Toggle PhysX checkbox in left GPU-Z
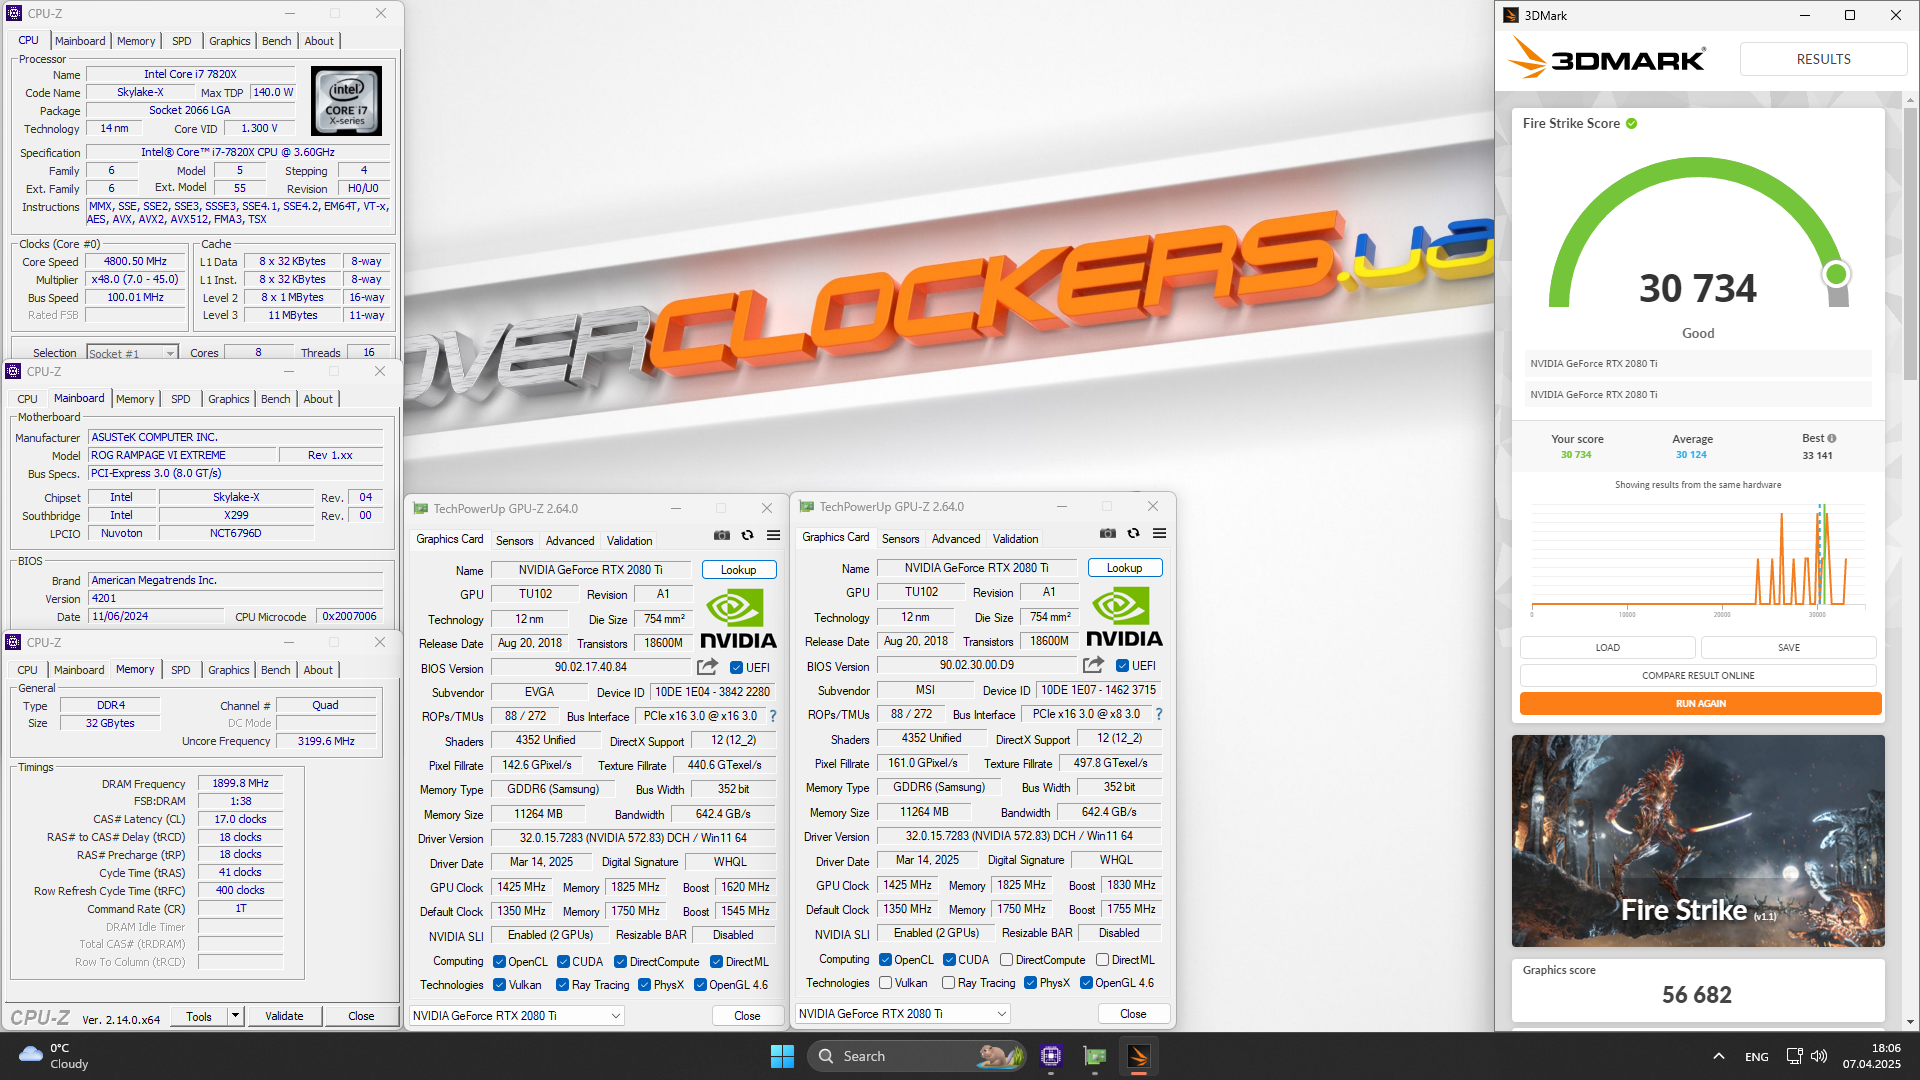This screenshot has width=1920, height=1080. pyautogui.click(x=644, y=985)
